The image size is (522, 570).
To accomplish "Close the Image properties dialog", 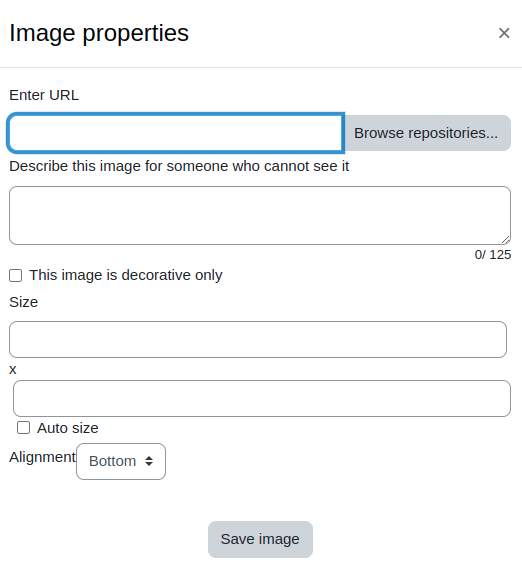I will point(504,33).
